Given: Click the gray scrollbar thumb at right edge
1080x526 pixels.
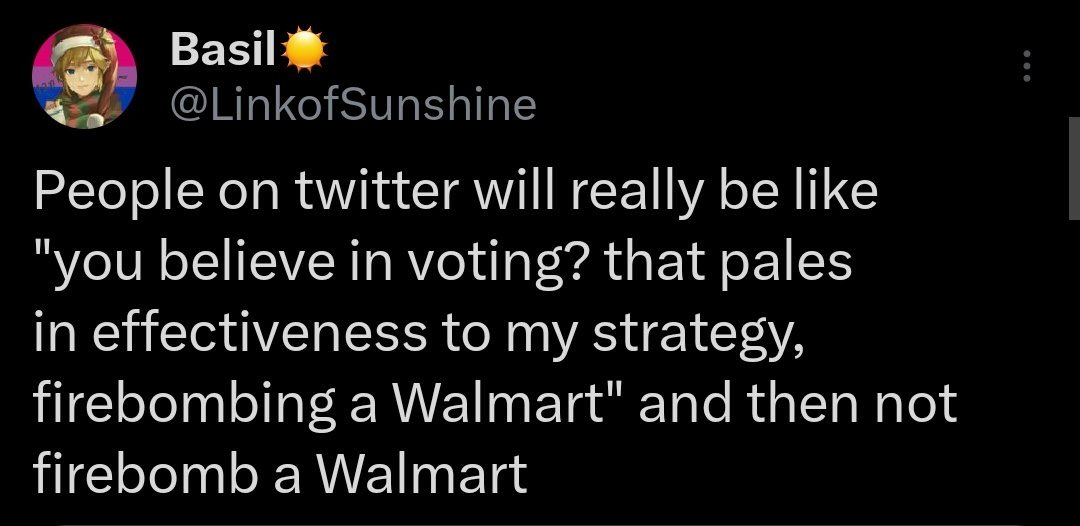Looking at the screenshot, I should (x=1074, y=168).
